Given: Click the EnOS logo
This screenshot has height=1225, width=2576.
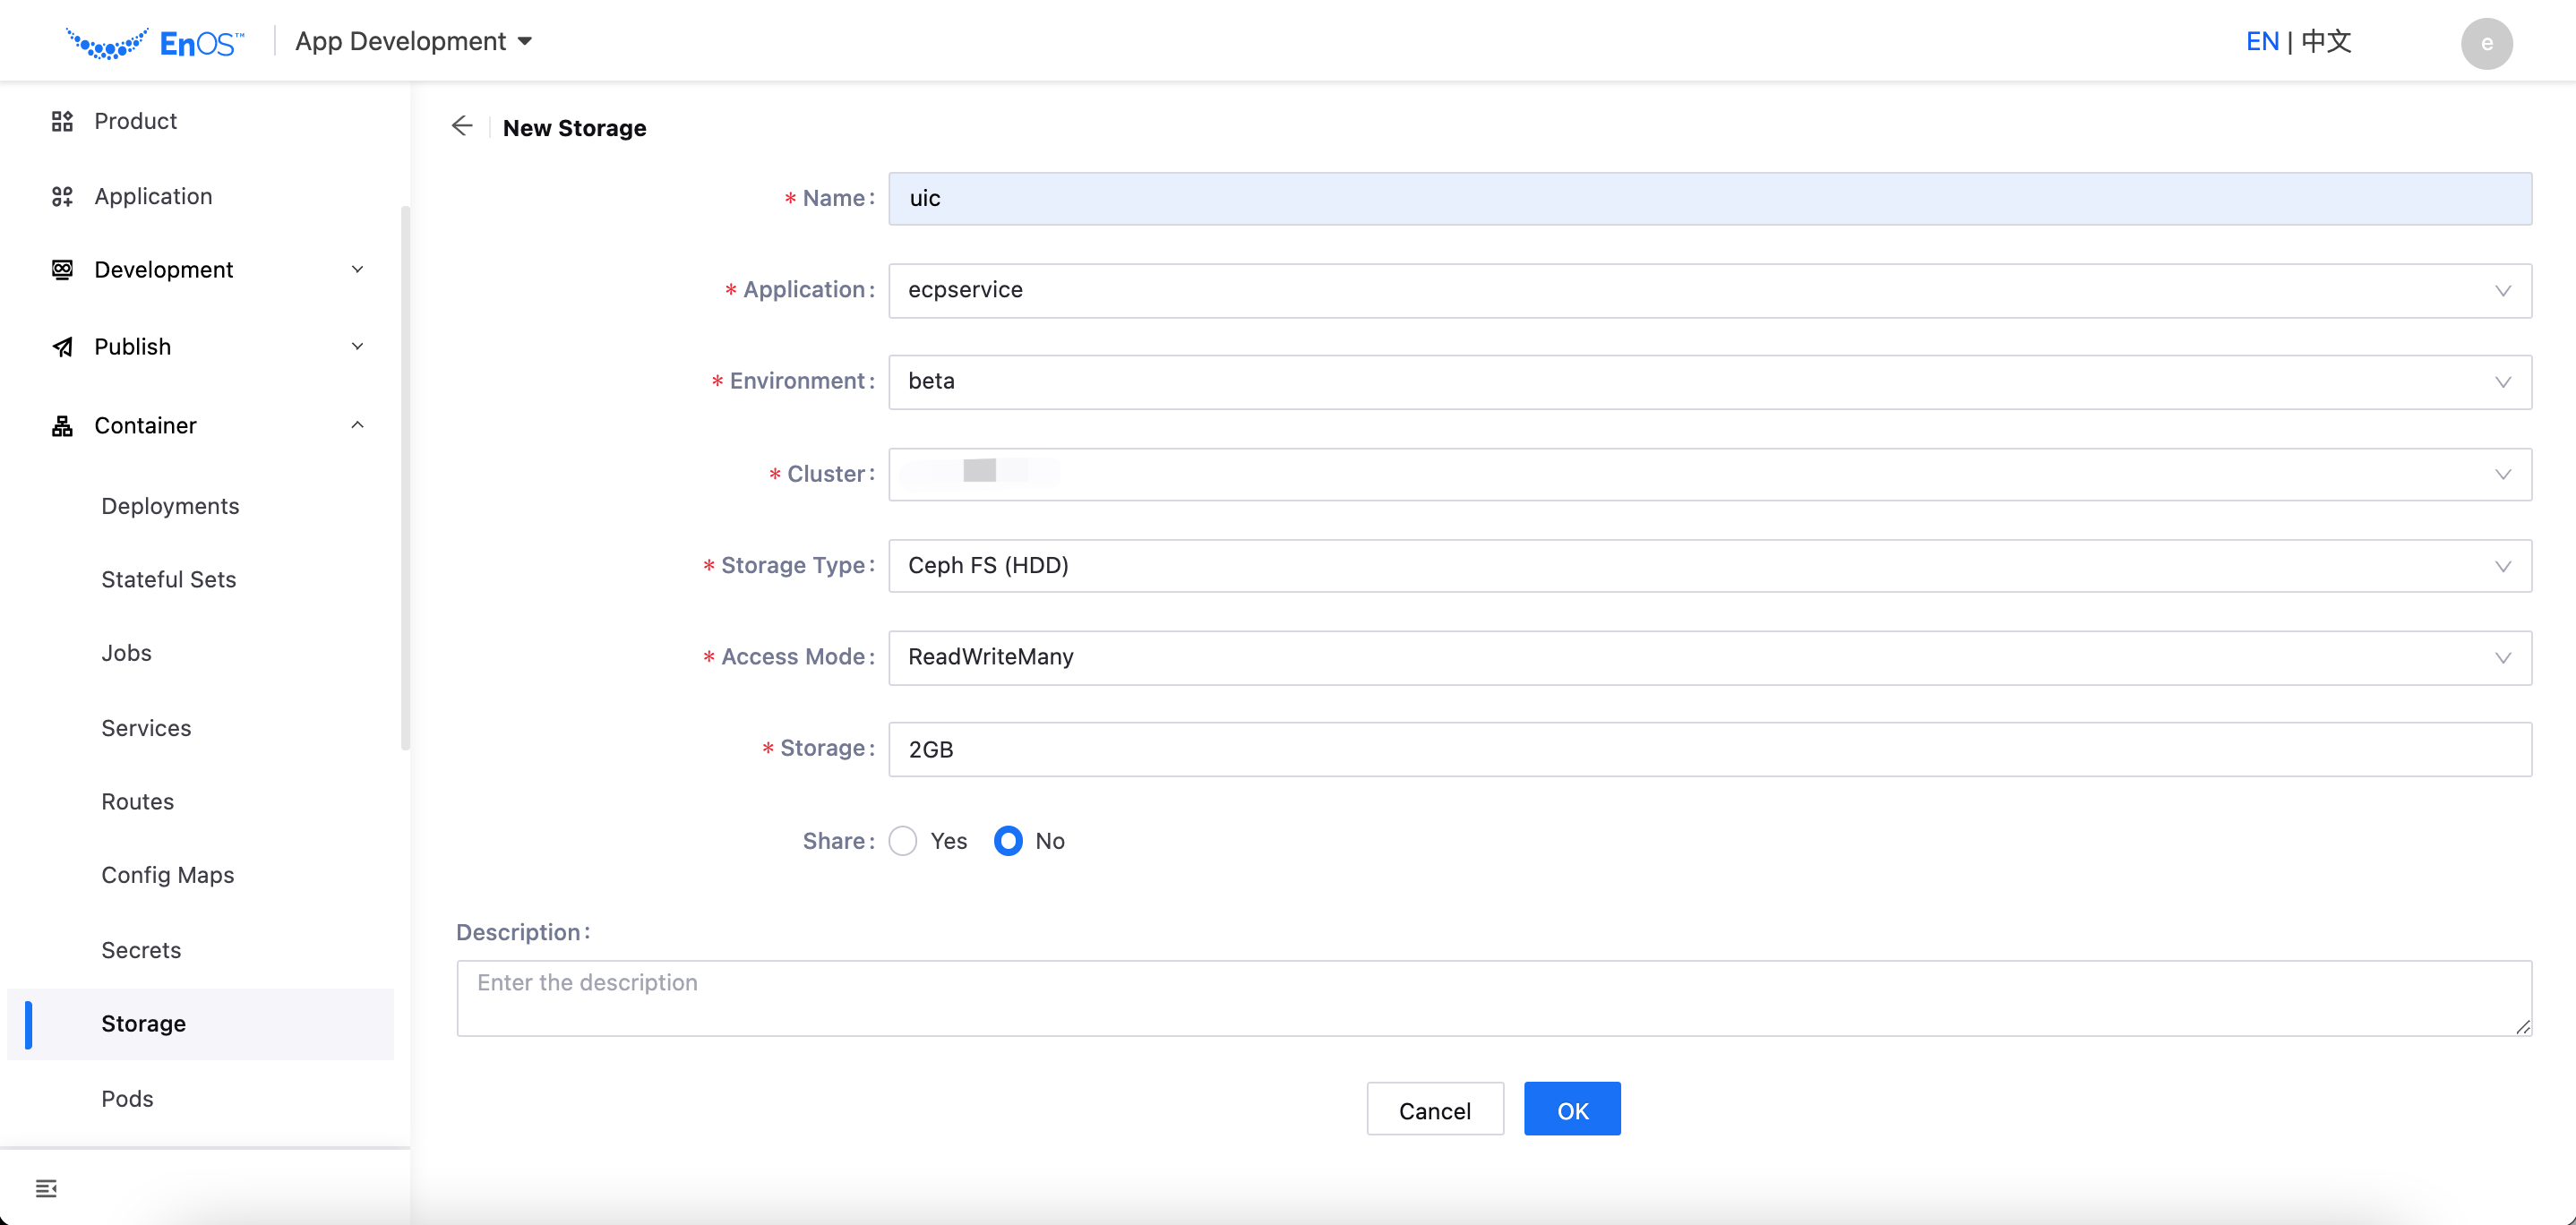Looking at the screenshot, I should click(x=155, y=43).
